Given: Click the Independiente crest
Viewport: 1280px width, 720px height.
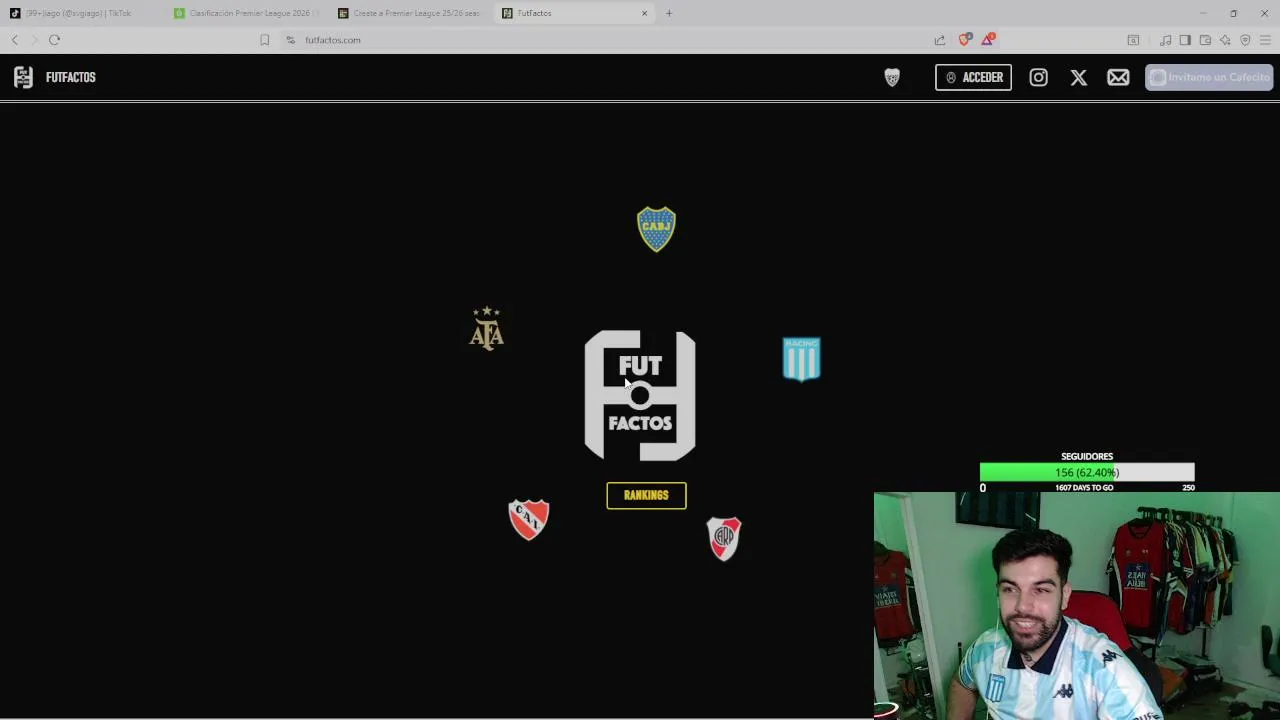Looking at the screenshot, I should click(x=529, y=519).
